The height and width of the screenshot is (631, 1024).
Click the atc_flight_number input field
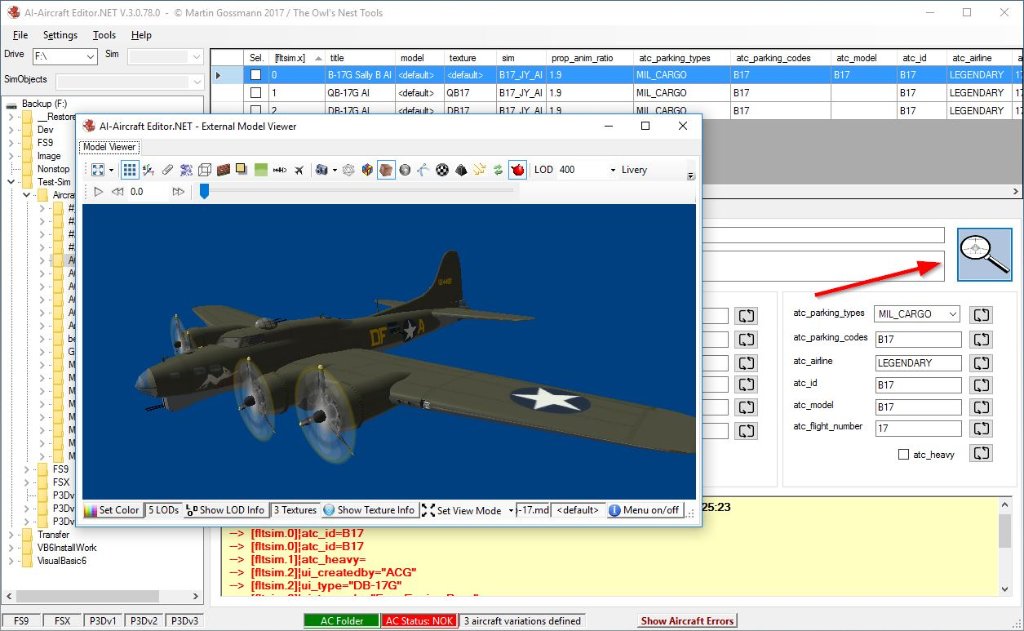918,429
